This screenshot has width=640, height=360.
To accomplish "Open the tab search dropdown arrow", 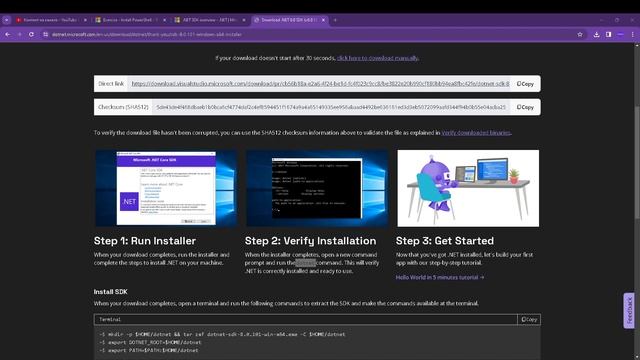I will point(7,20).
